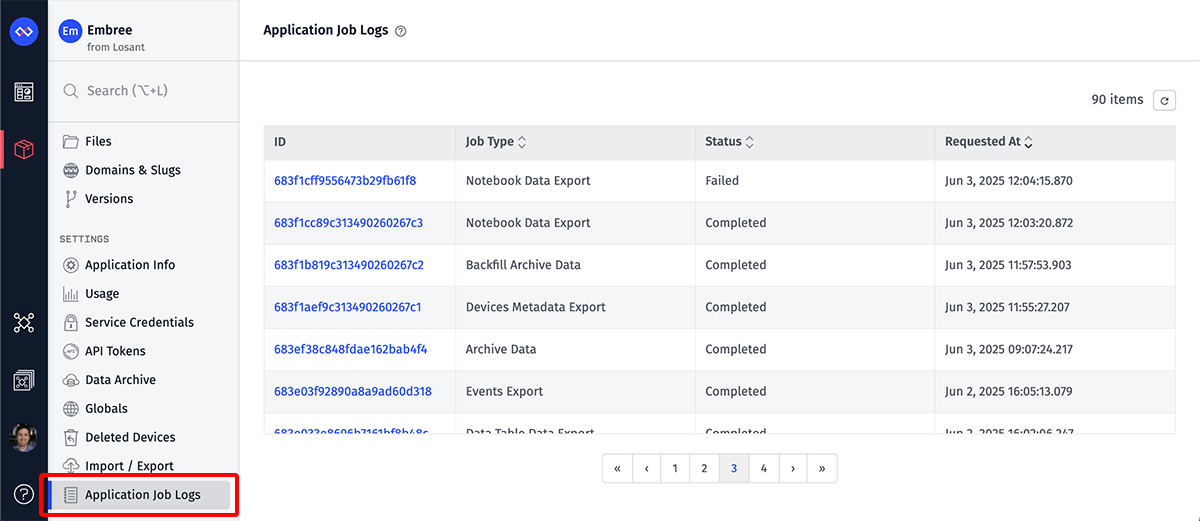The image size is (1200, 521).
Task: Focus the Search input field
Action: point(150,91)
